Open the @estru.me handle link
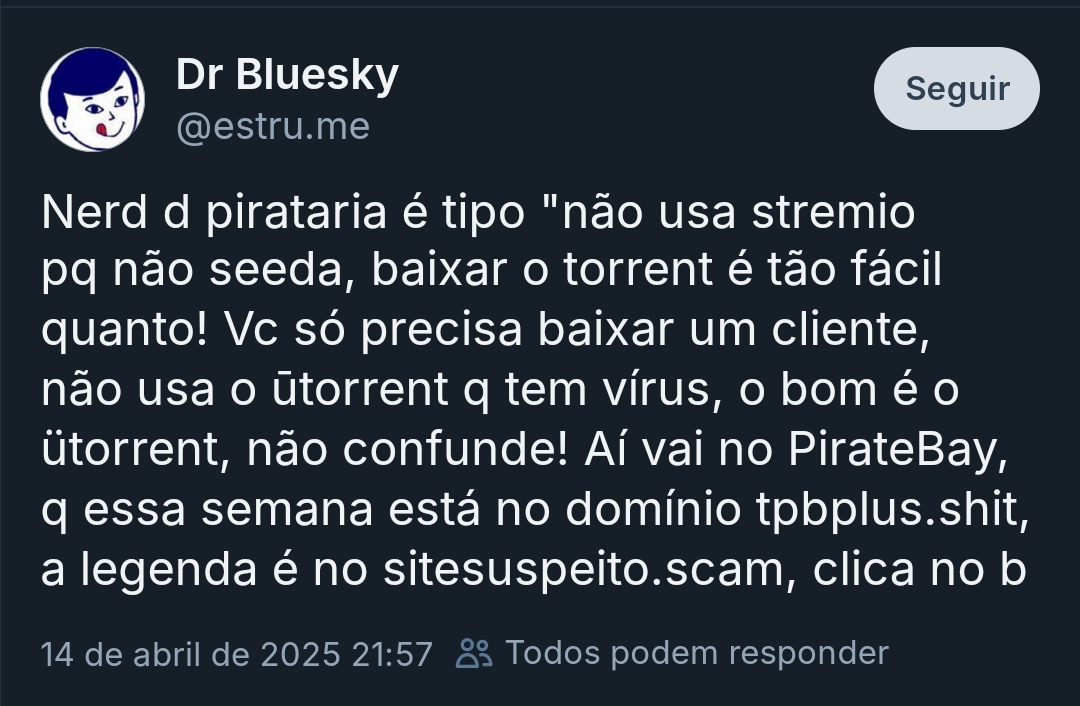 point(273,127)
